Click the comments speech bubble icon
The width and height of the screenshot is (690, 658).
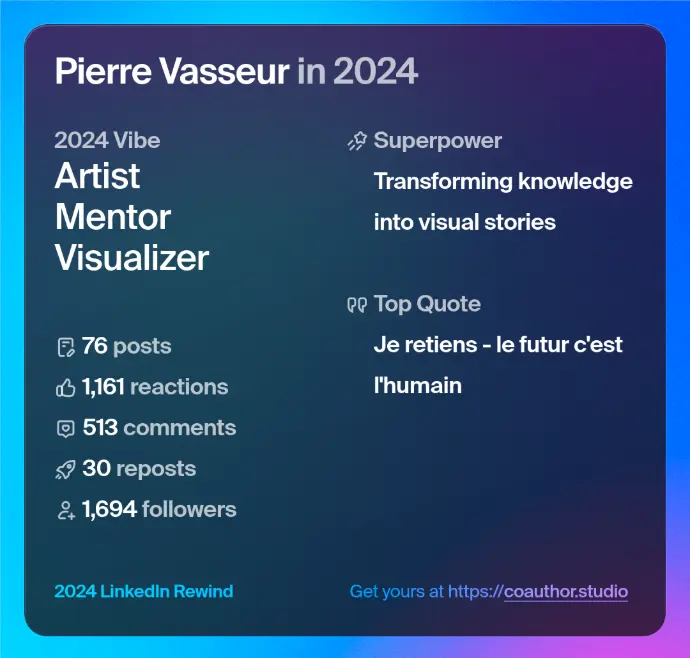tap(66, 429)
